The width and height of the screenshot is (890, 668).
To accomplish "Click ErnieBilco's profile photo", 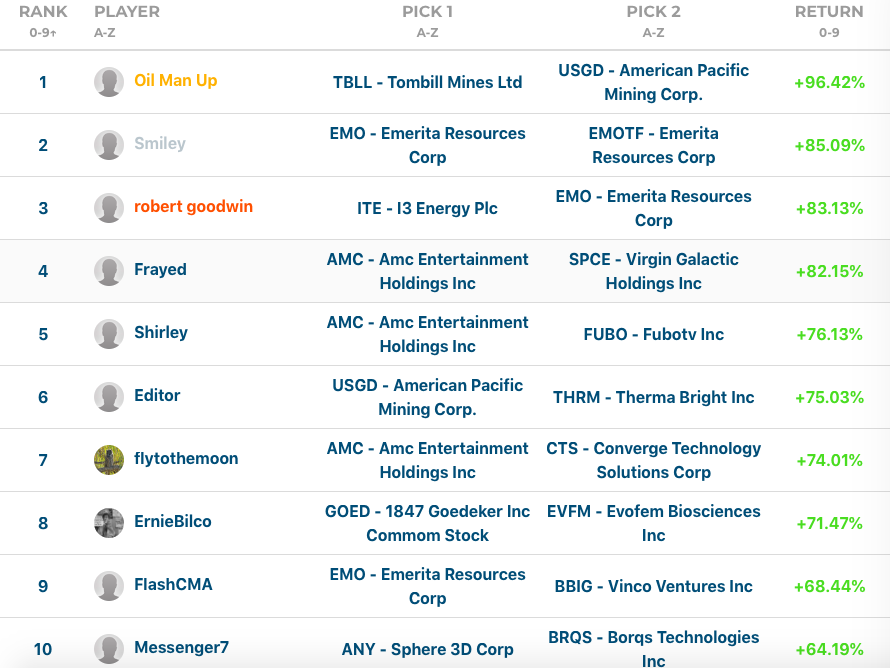I will click(109, 523).
